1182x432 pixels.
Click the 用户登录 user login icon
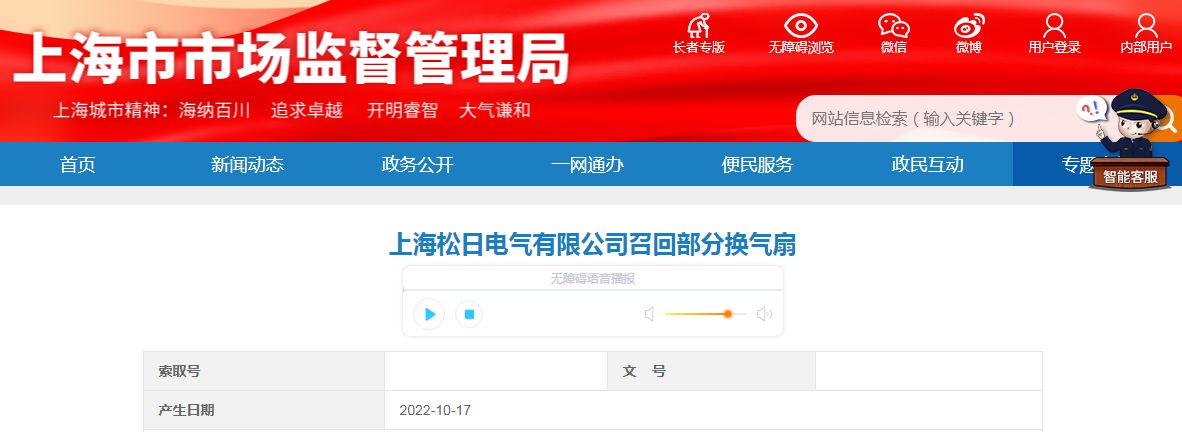1054,26
